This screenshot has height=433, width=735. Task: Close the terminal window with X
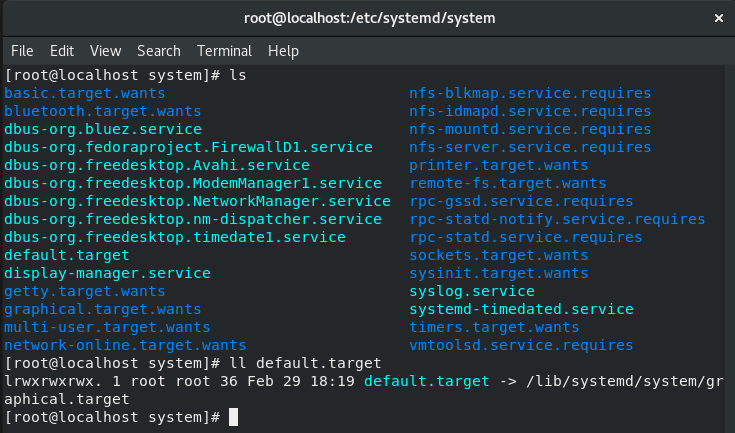point(719,18)
